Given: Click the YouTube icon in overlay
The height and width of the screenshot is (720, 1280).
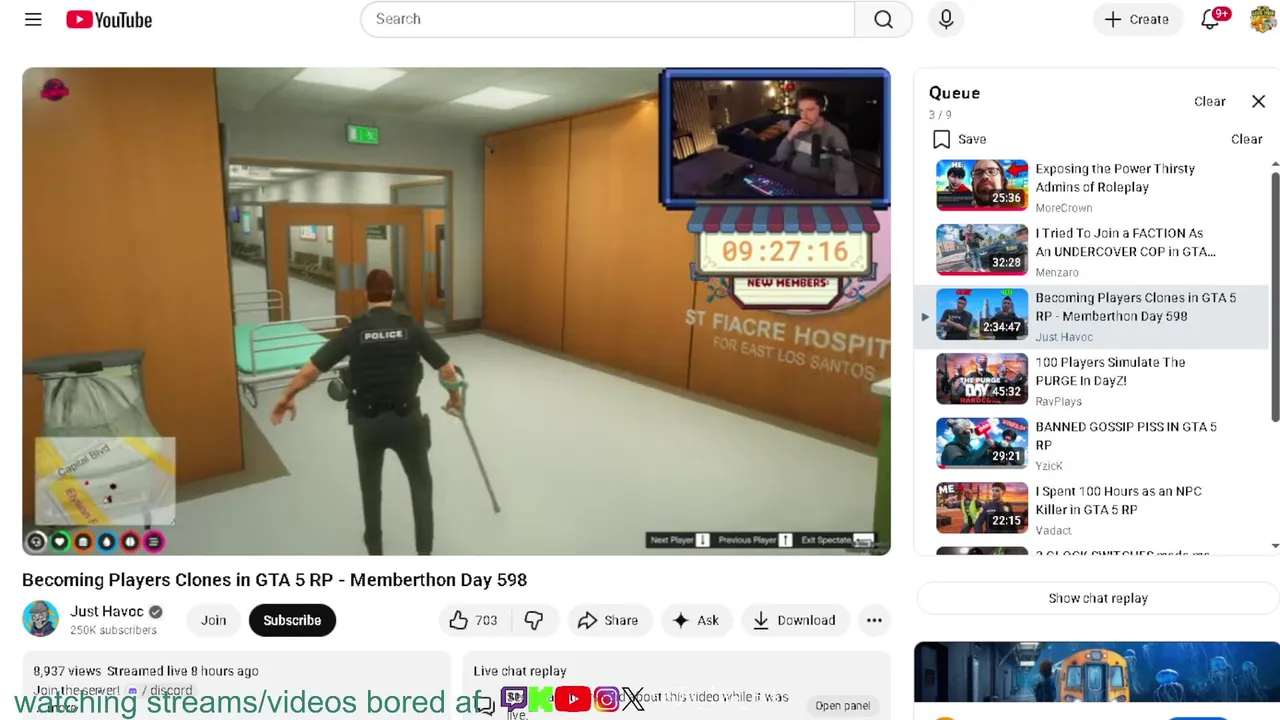Looking at the screenshot, I should (x=573, y=698).
